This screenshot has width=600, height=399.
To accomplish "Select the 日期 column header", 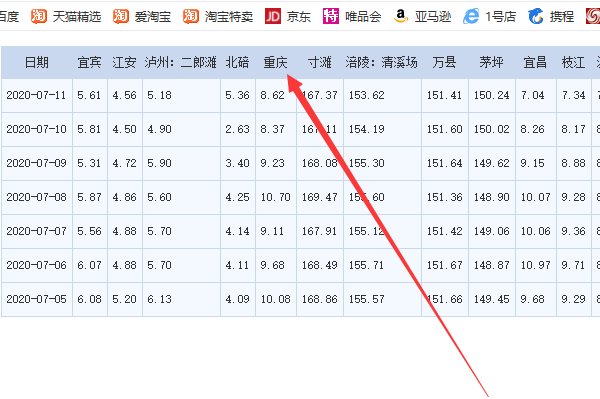I will tap(37, 62).
